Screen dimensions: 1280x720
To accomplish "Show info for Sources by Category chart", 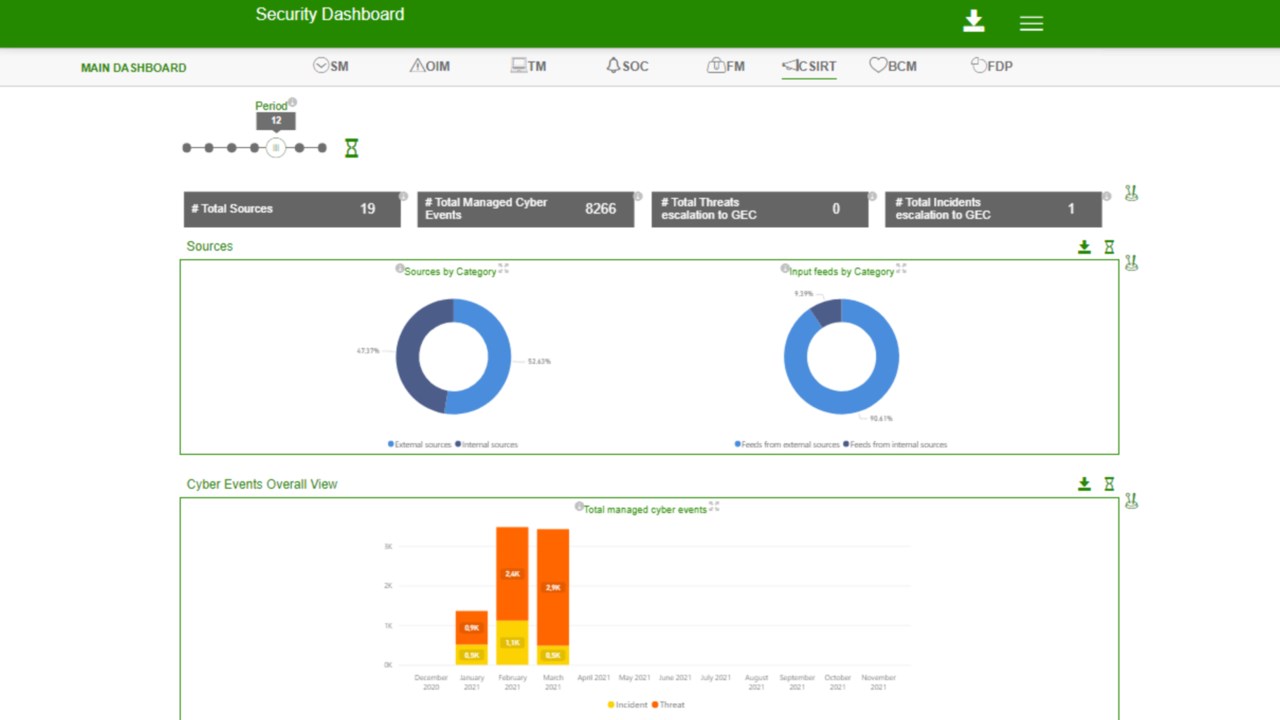I will 400,269.
